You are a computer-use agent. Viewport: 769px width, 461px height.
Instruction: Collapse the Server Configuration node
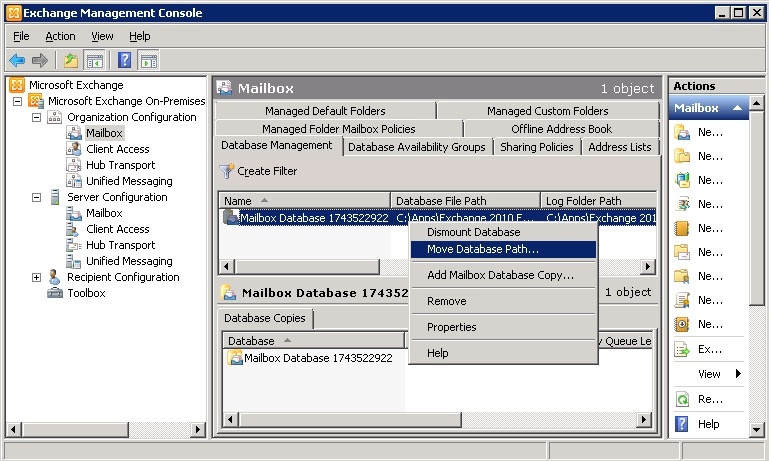click(x=36, y=197)
